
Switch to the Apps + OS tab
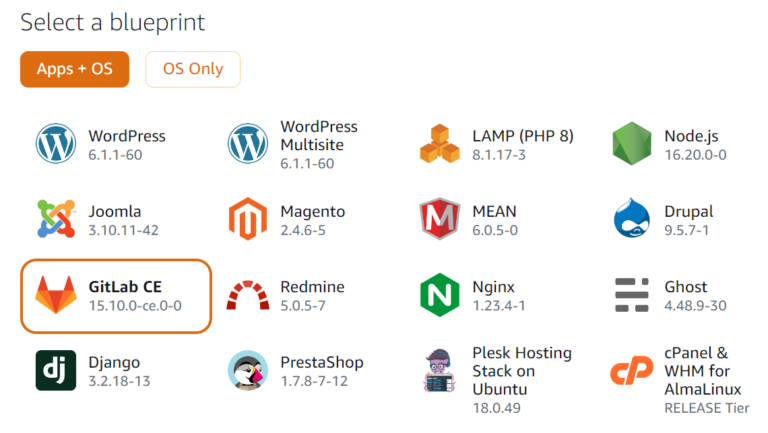pos(75,69)
